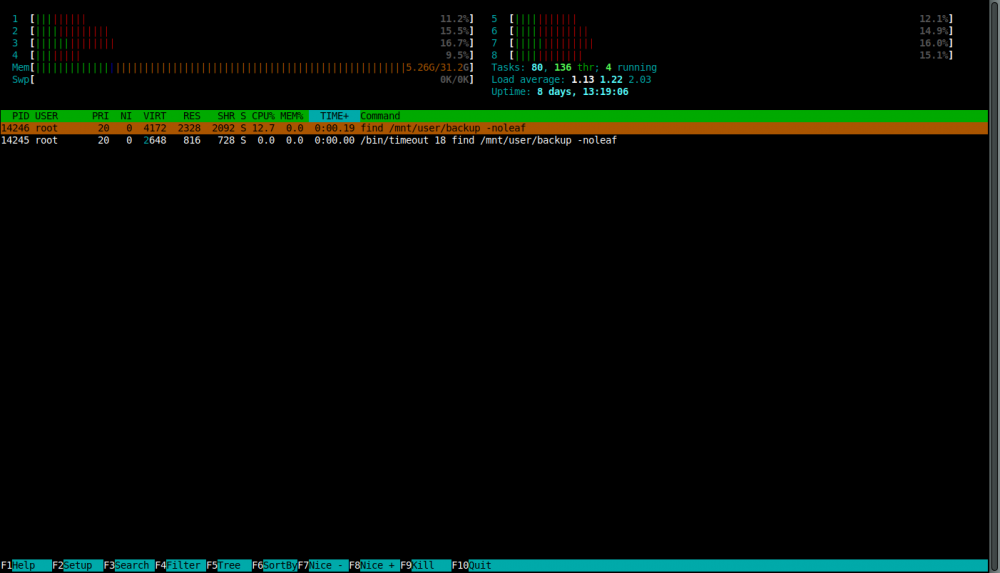Image resolution: width=1000 pixels, height=573 pixels.
Task: Toggle F5 Tree view in the footer
Action: click(228, 565)
